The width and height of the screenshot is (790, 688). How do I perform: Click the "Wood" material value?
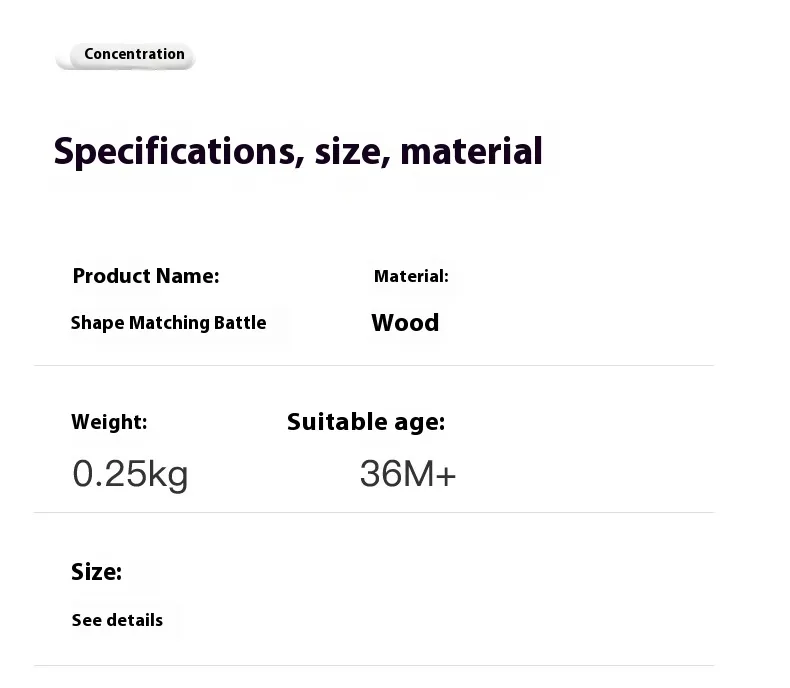click(x=405, y=323)
